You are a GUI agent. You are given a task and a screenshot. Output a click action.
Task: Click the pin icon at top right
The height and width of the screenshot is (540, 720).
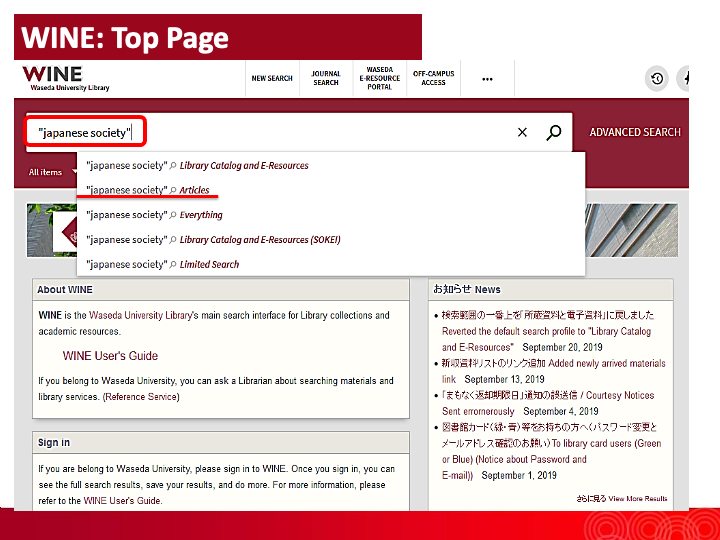[687, 79]
